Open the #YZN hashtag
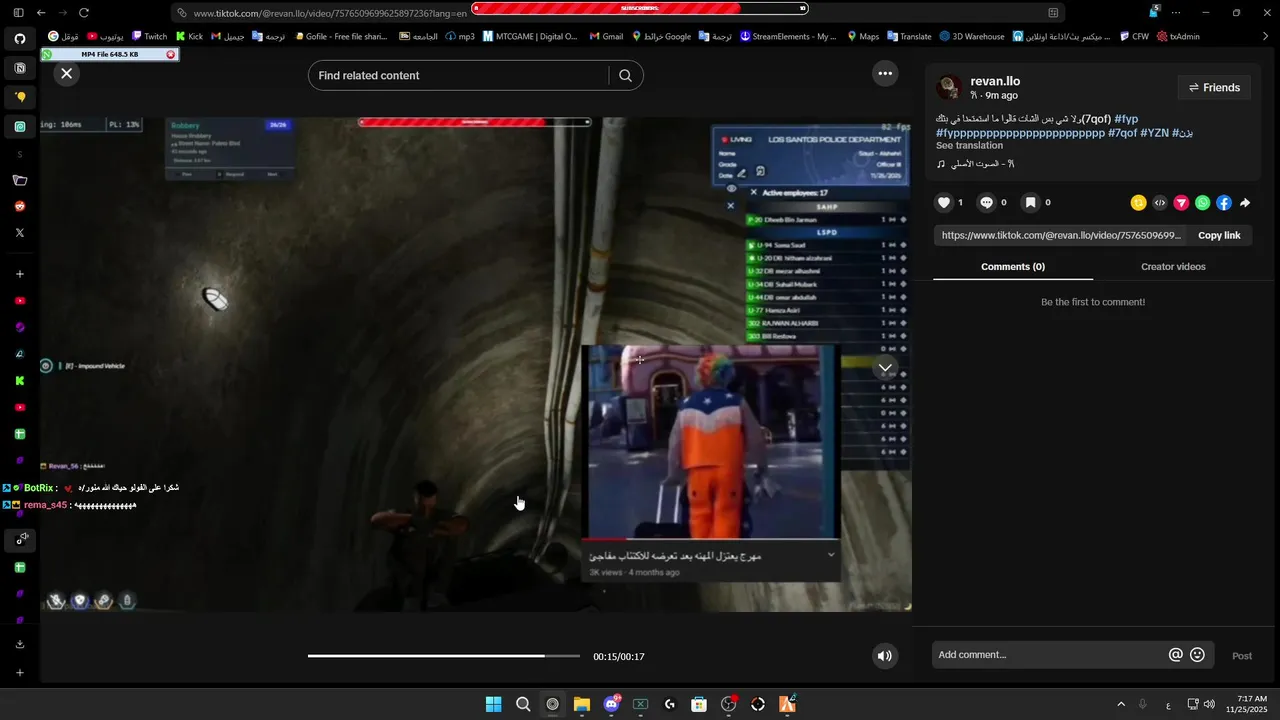 [x=1154, y=133]
